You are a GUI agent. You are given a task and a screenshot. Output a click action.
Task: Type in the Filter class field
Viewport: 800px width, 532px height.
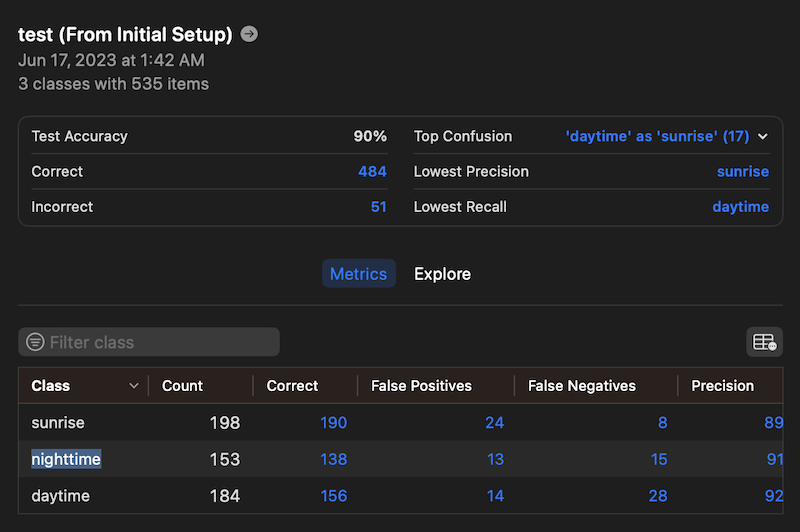[160, 342]
